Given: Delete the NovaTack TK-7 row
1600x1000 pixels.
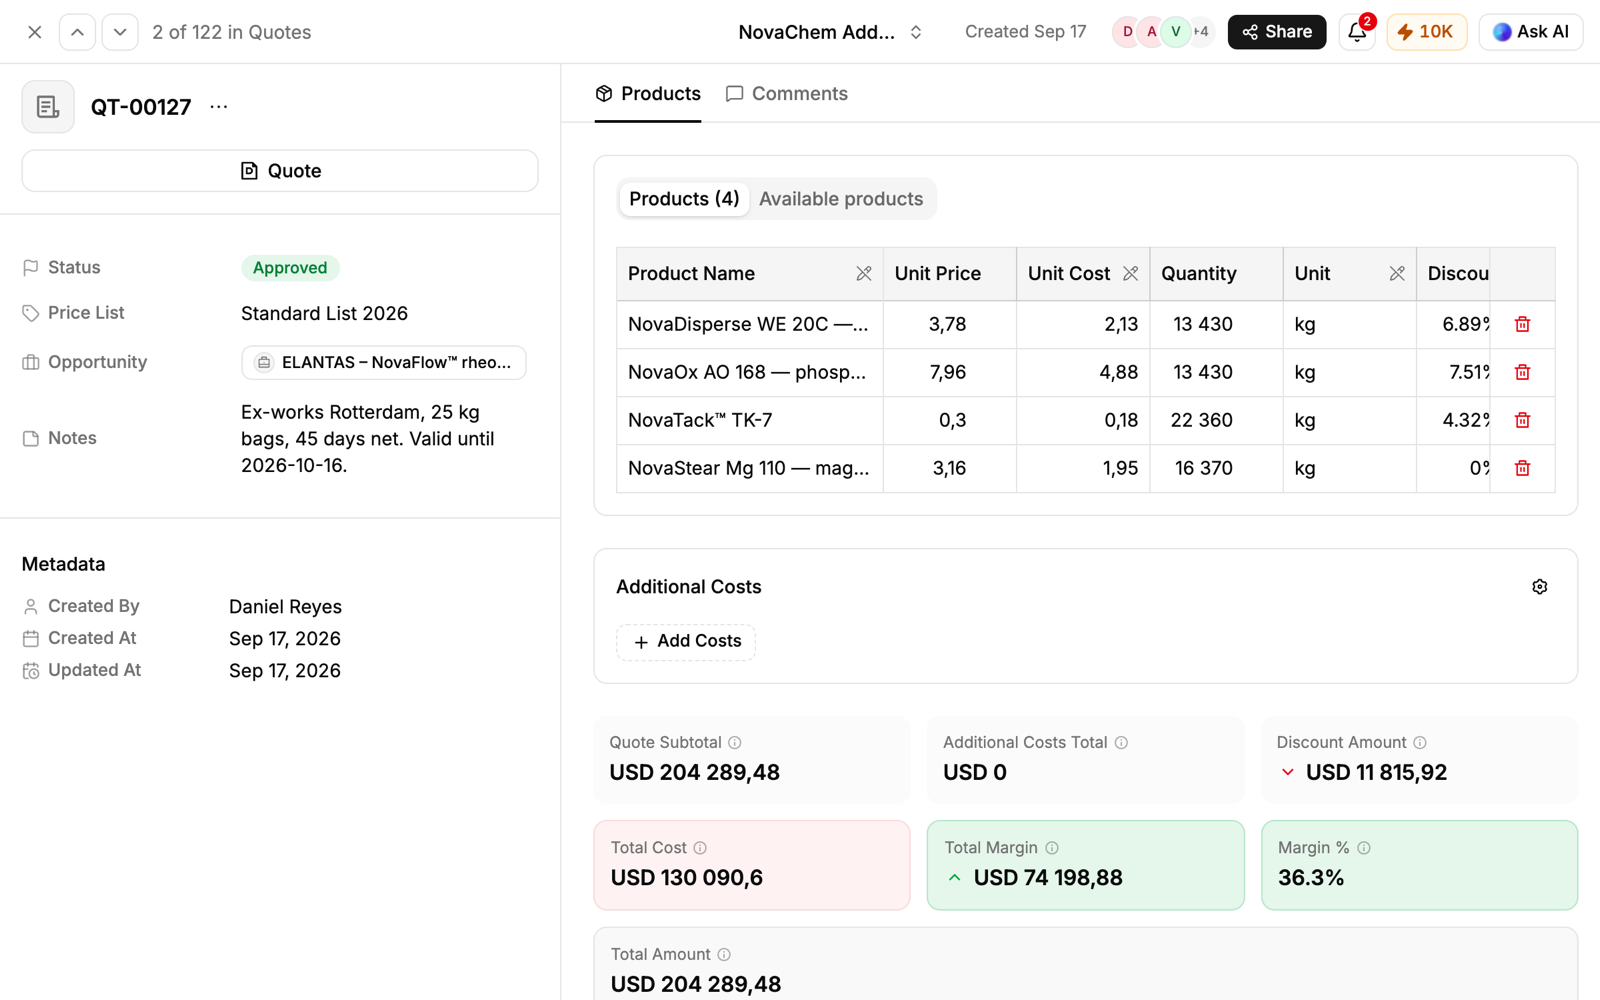Looking at the screenshot, I should (x=1522, y=420).
